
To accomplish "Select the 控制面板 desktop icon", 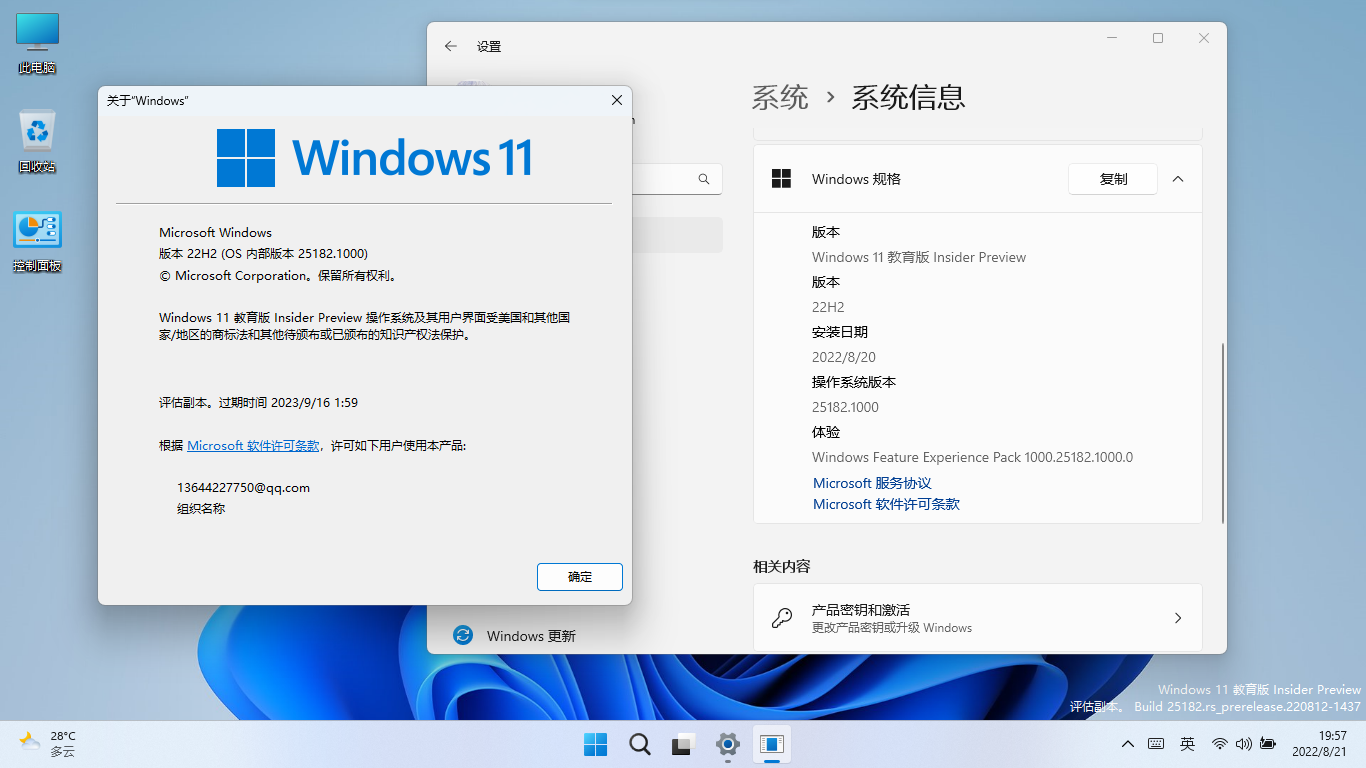I will [37, 242].
